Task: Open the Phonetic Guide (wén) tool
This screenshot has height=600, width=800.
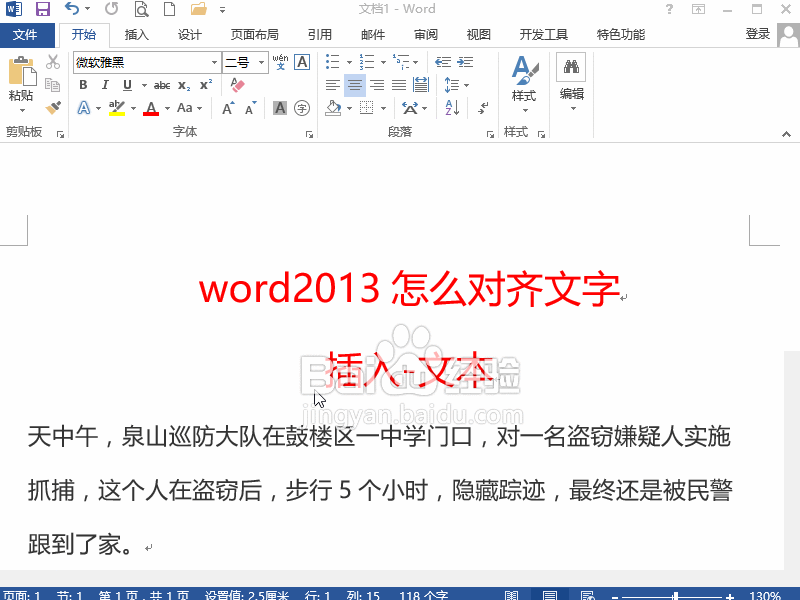Action: coord(280,62)
